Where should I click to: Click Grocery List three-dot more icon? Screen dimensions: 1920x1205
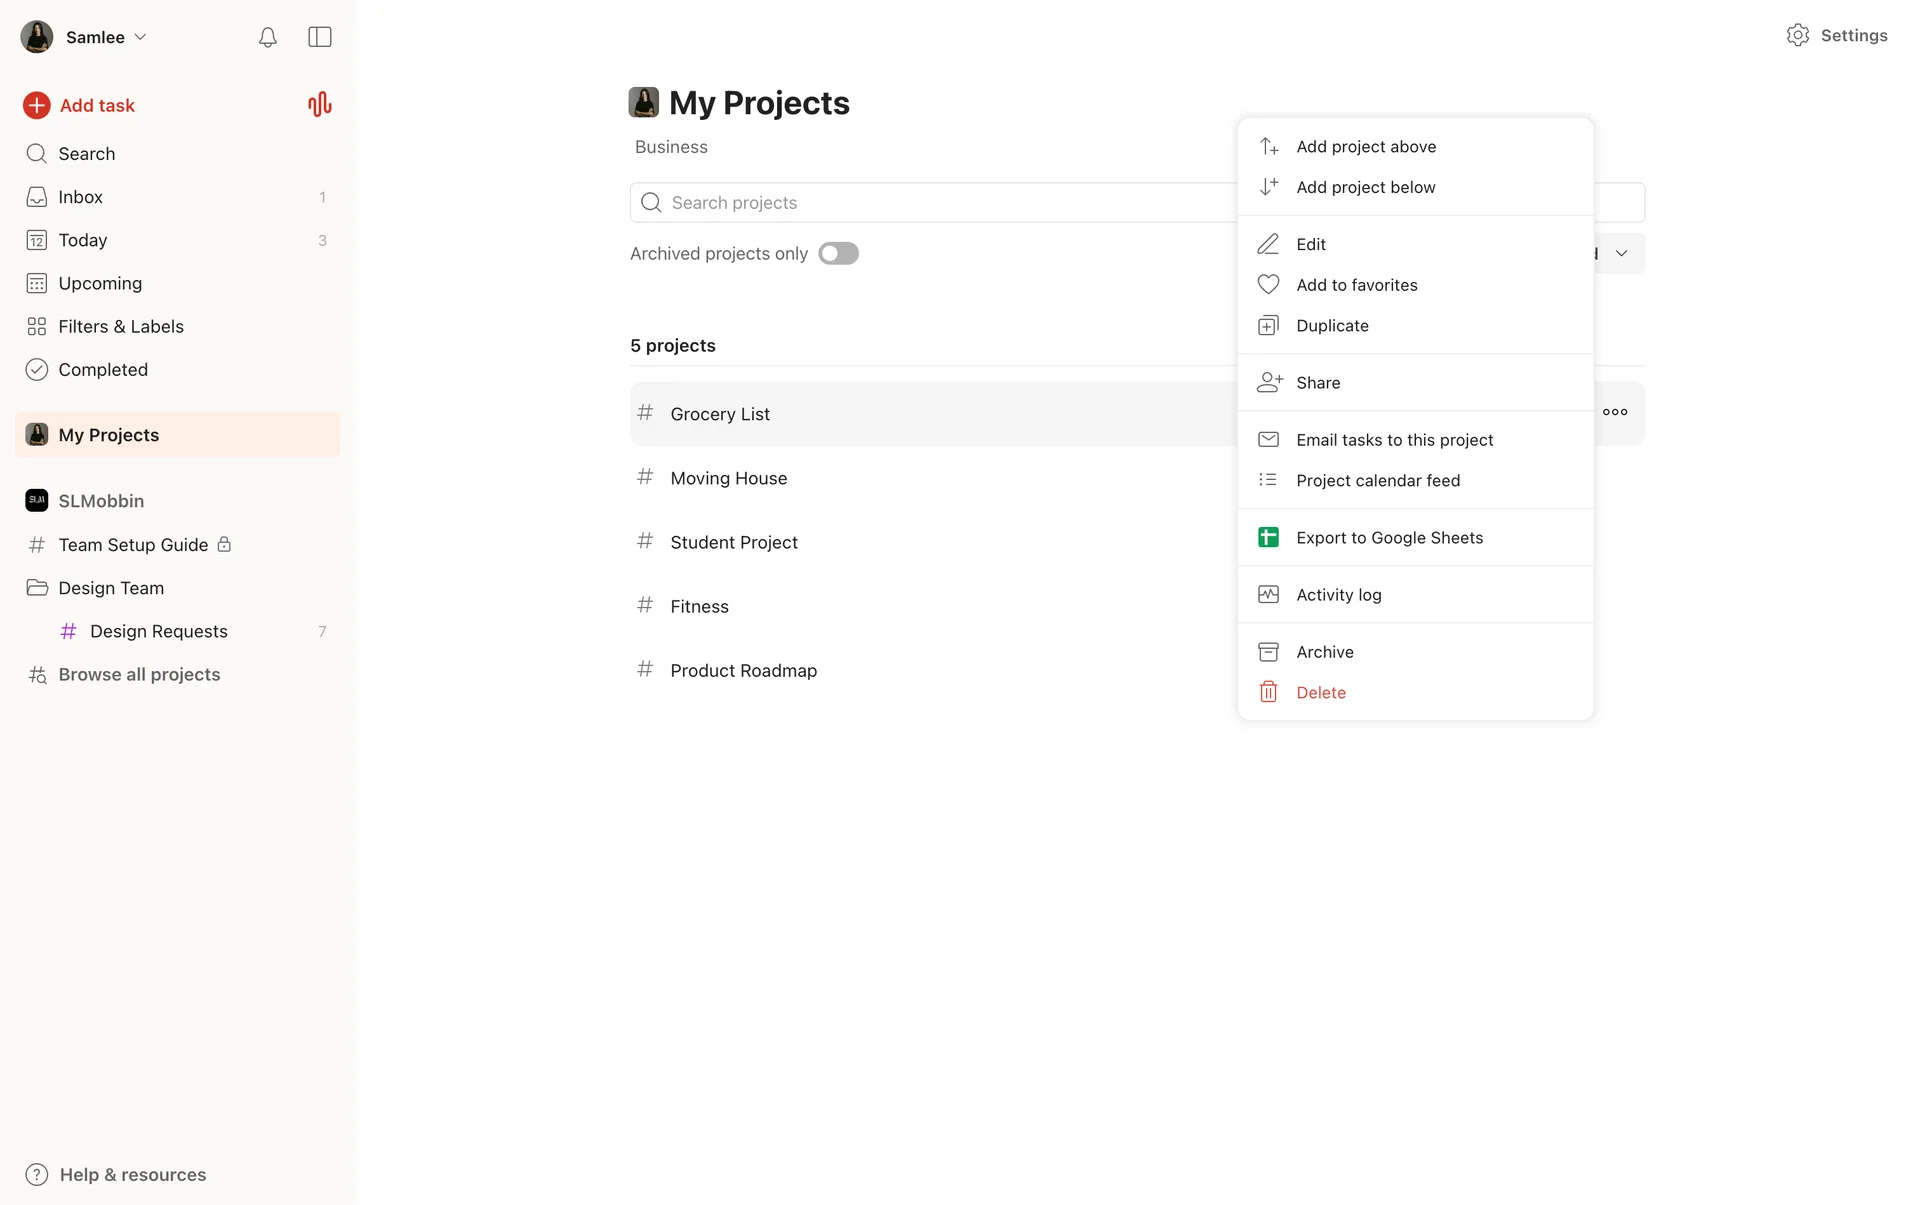[x=1615, y=412]
